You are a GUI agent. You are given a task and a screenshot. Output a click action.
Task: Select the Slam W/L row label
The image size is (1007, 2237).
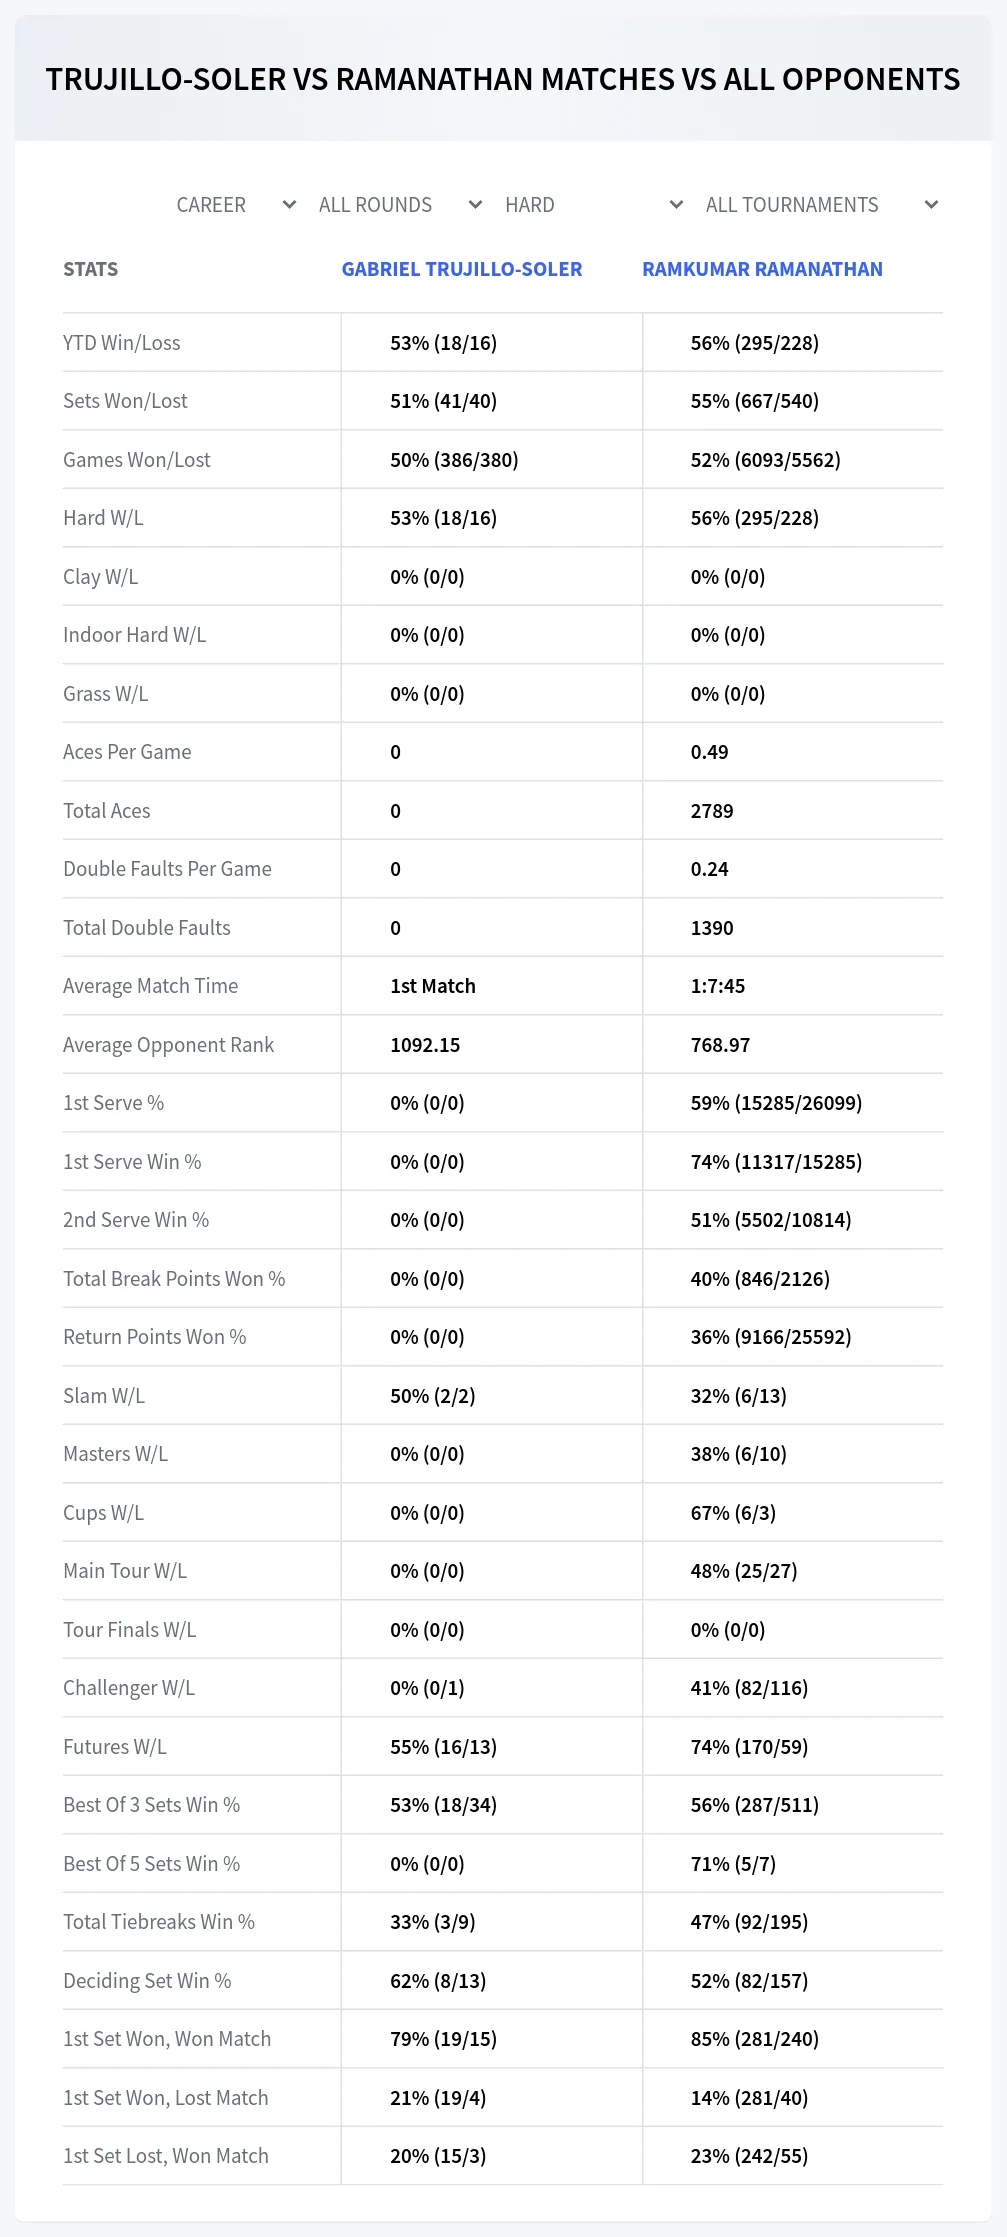point(104,1396)
